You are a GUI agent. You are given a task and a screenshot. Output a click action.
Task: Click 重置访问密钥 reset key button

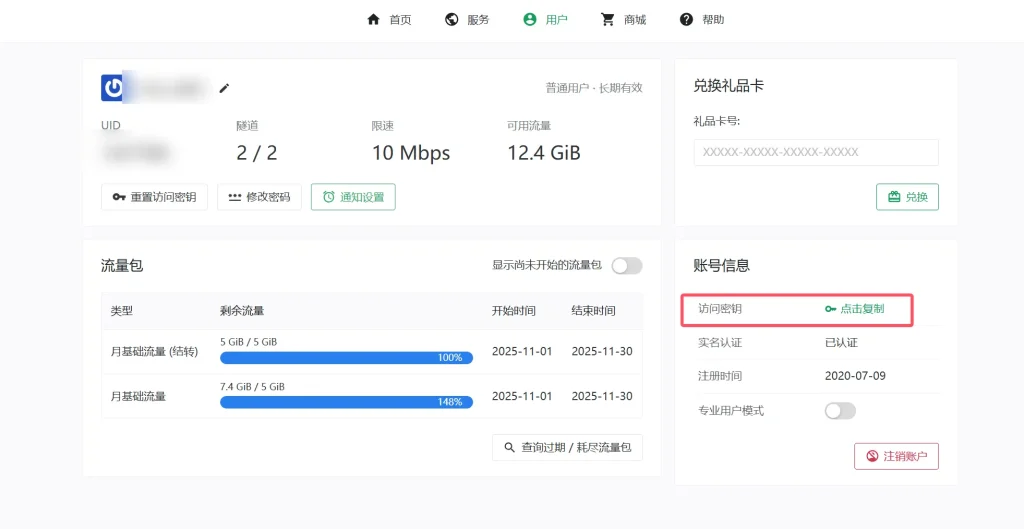[155, 197]
